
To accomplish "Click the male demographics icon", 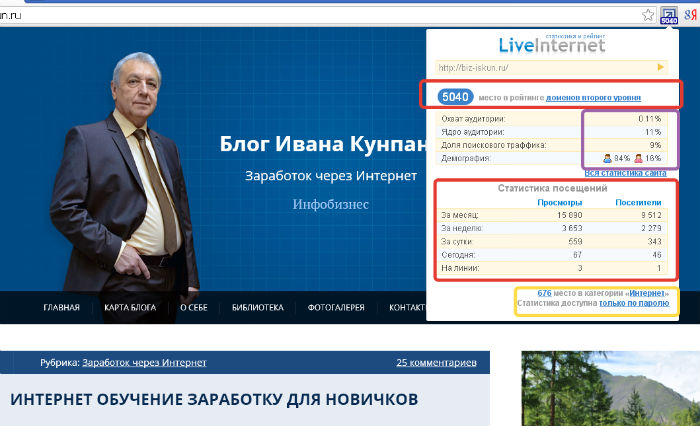I will [x=607, y=158].
